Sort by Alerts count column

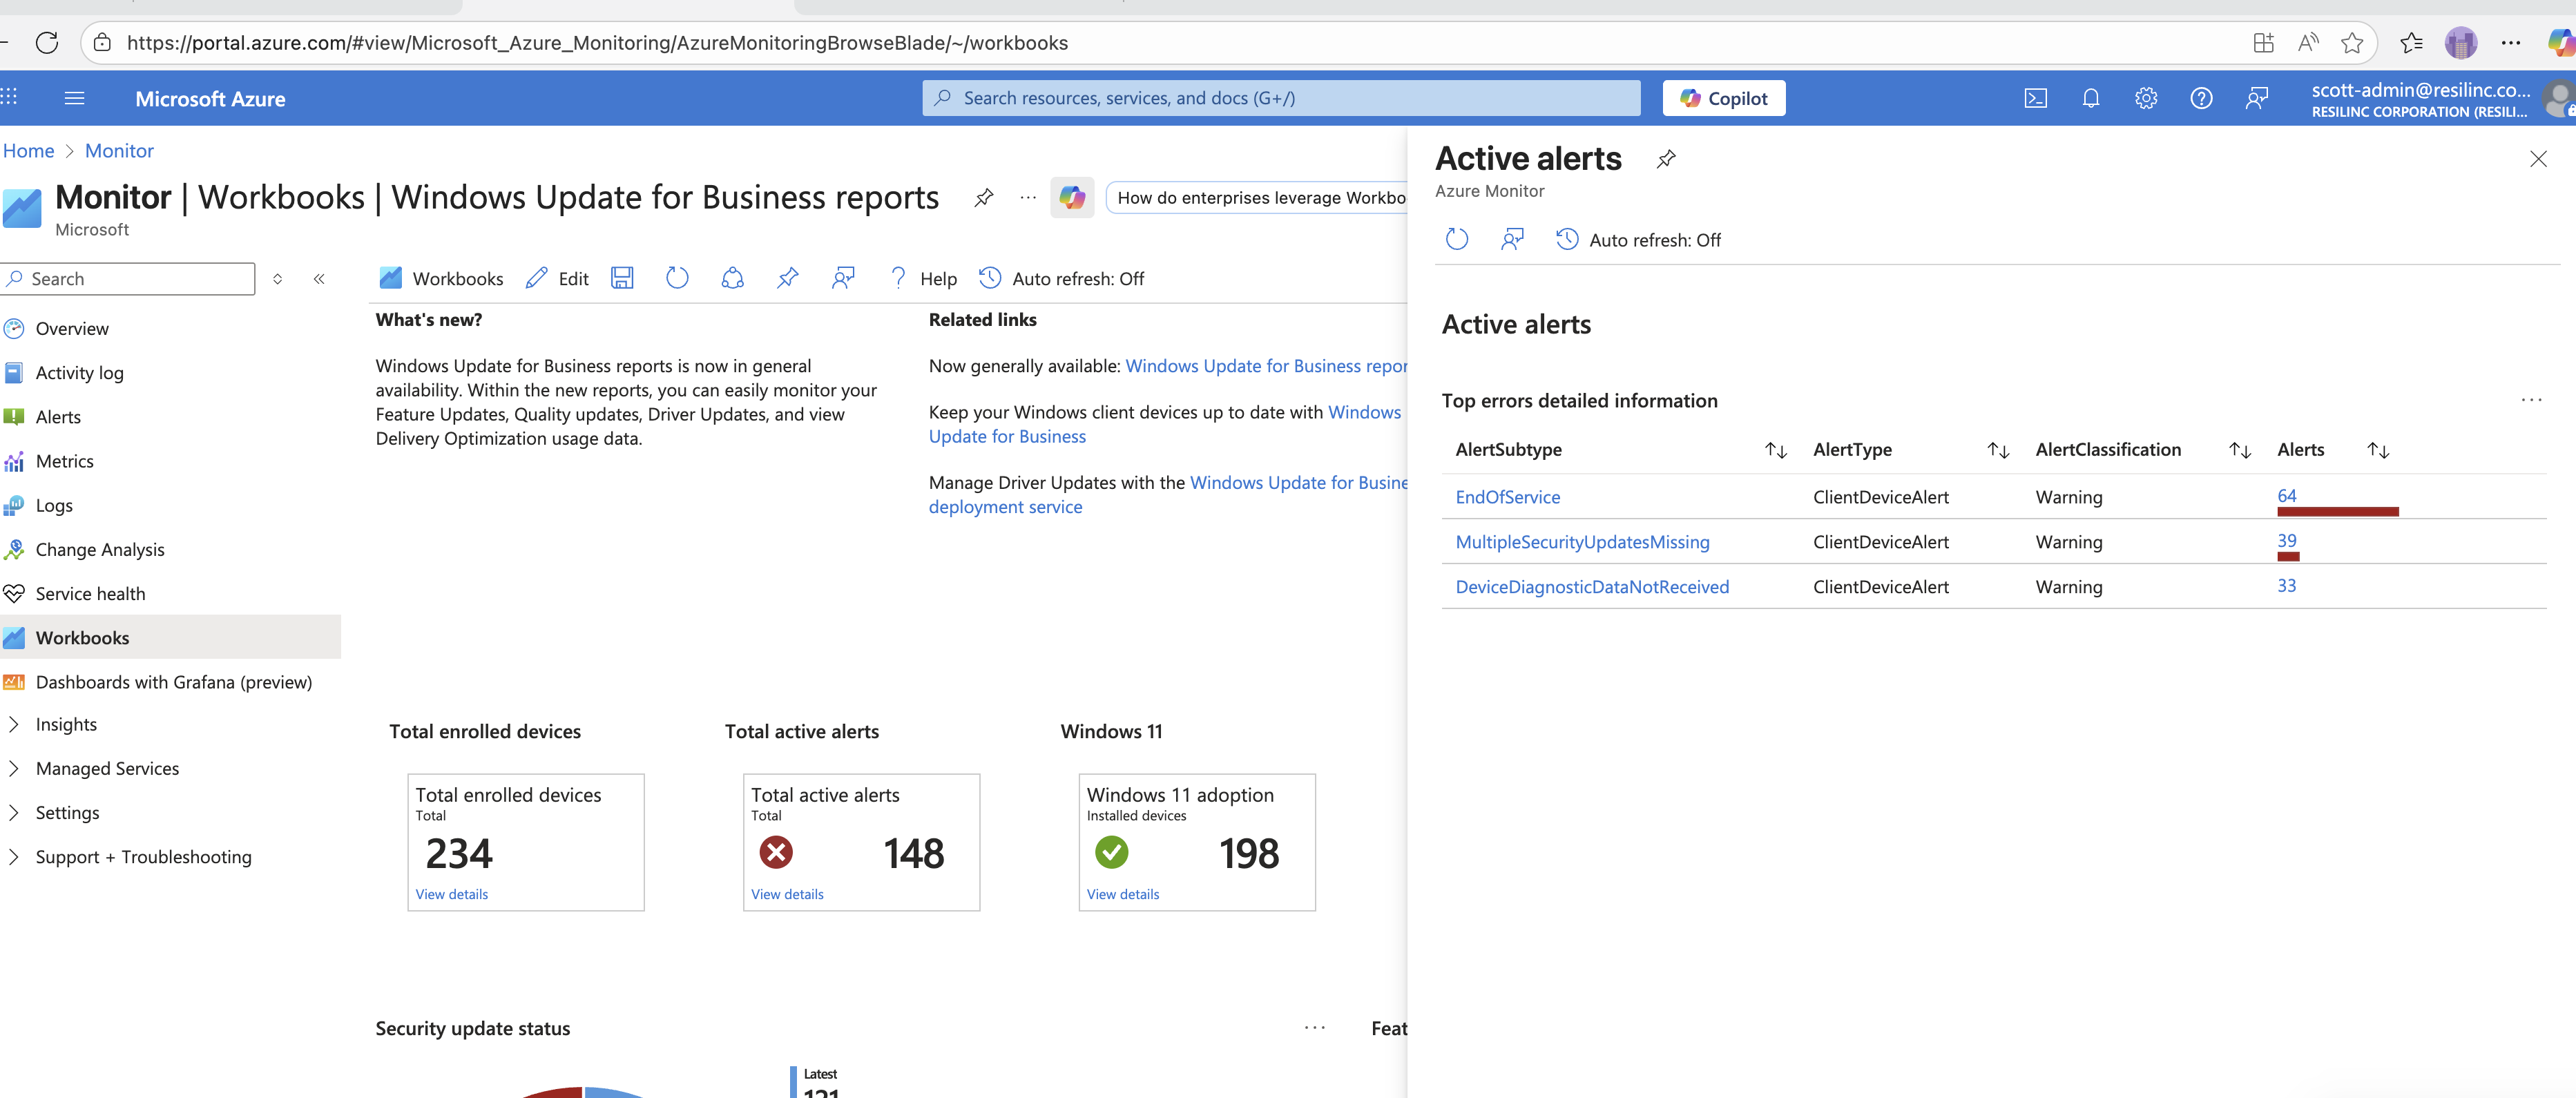pos(2378,450)
